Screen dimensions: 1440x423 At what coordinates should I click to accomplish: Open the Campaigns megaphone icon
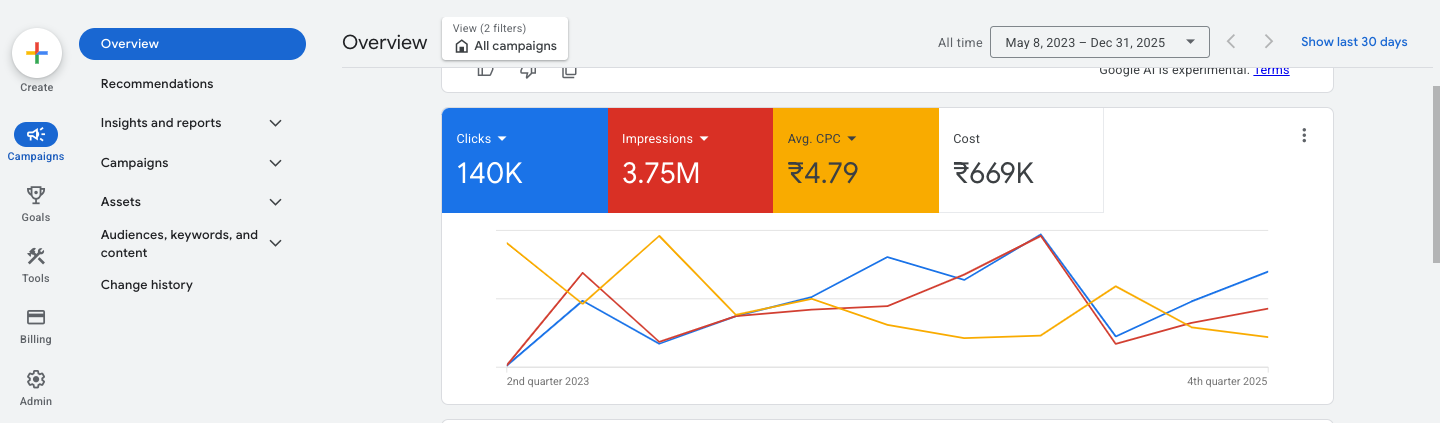click(36, 134)
